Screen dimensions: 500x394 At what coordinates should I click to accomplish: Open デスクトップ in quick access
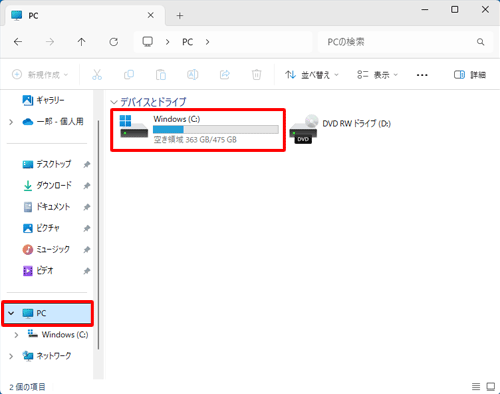tap(47, 164)
